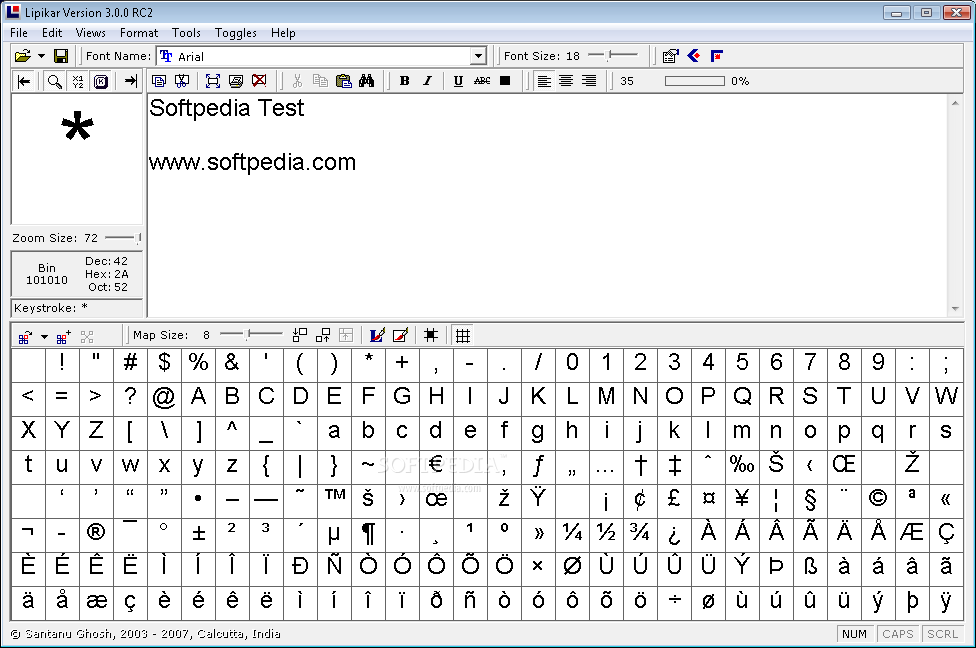
Task: Click the NUM status bar indicator
Action: click(x=855, y=634)
